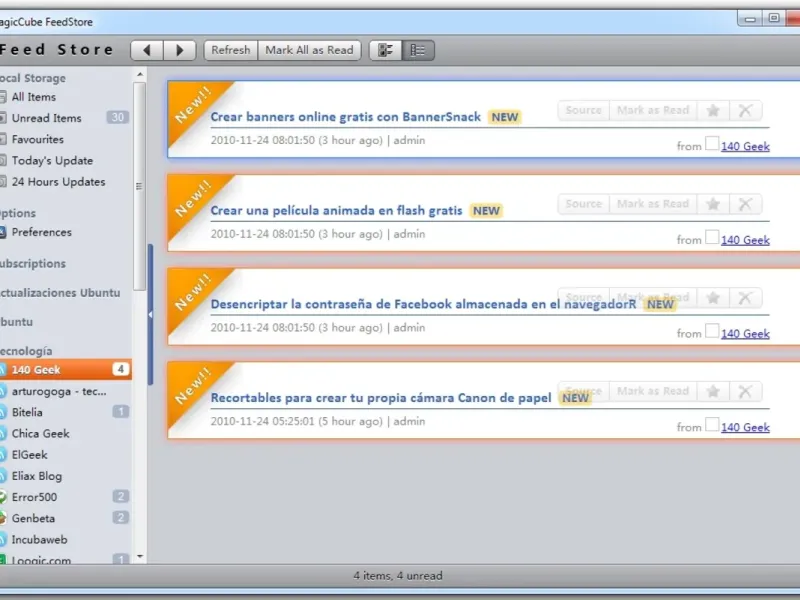Screen dimensions: 800x600
Task: Mark the película animada article as read
Action: (653, 204)
